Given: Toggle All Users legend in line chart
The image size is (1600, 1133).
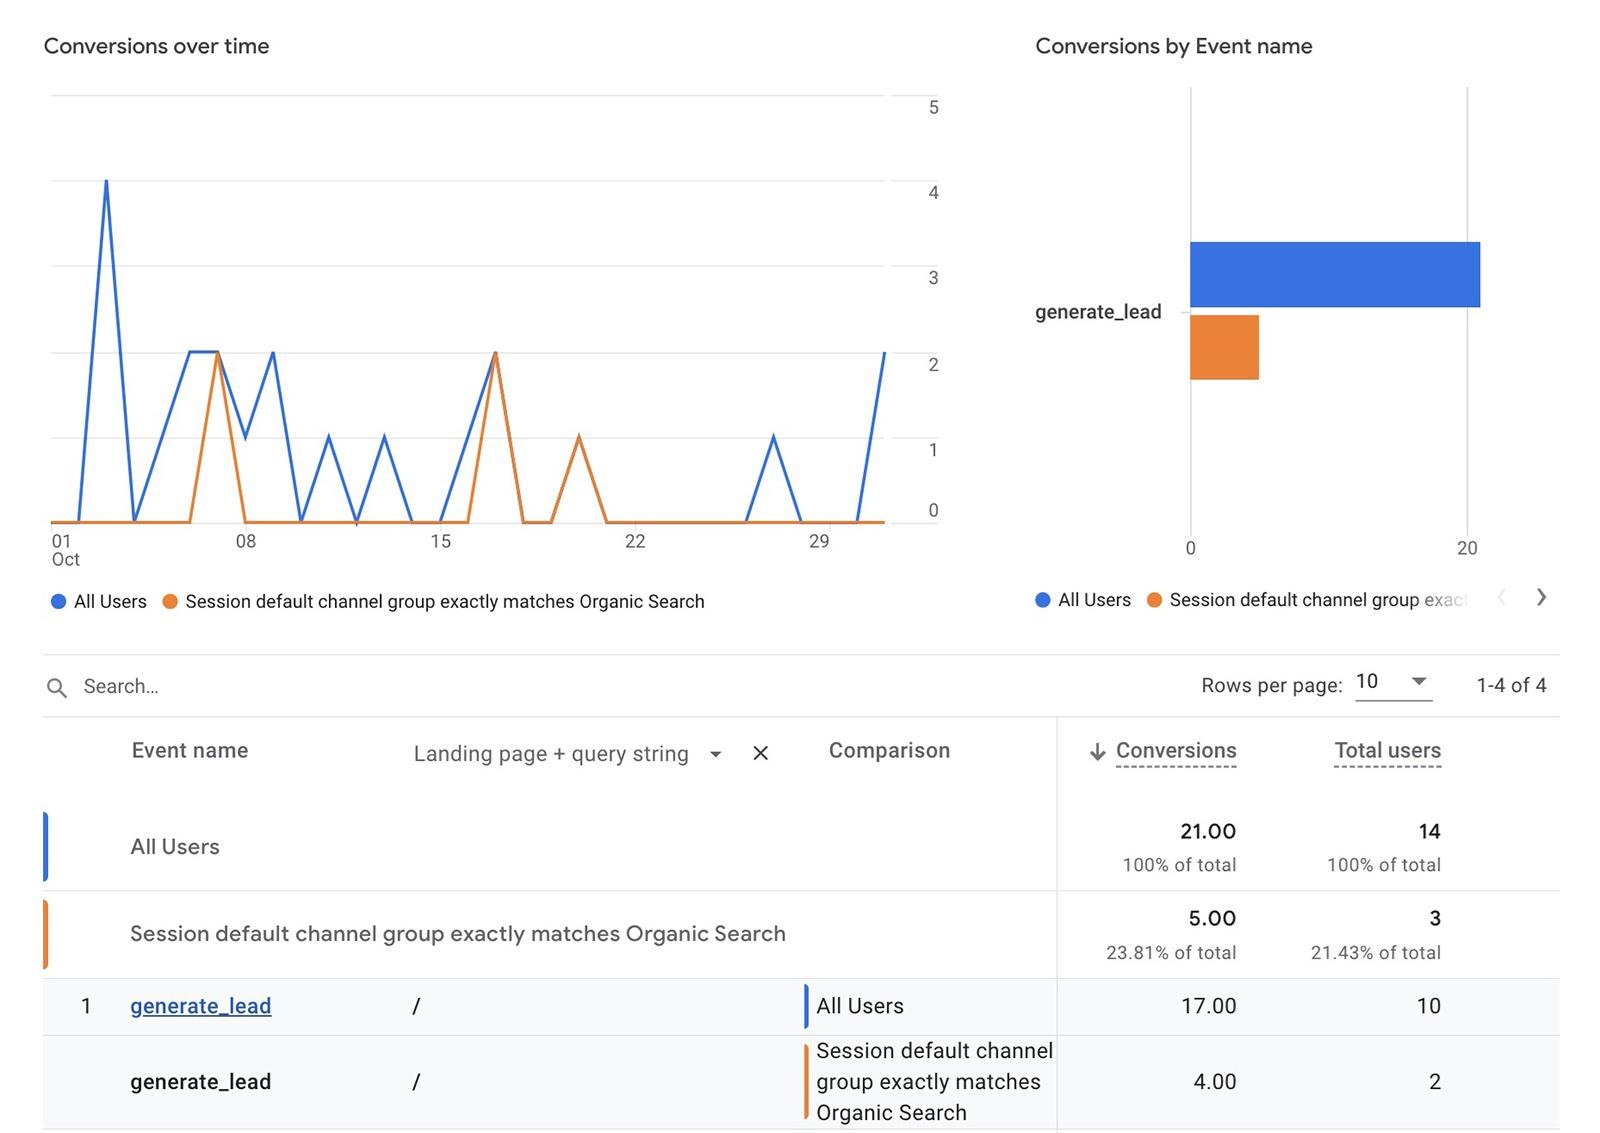Looking at the screenshot, I should [99, 602].
